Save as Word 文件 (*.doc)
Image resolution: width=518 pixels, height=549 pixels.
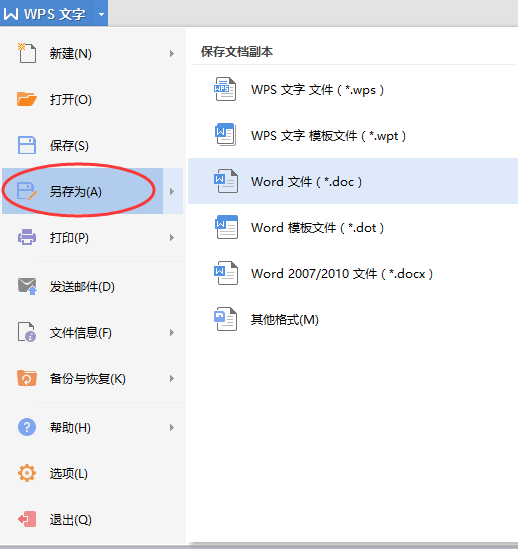[x=353, y=181]
